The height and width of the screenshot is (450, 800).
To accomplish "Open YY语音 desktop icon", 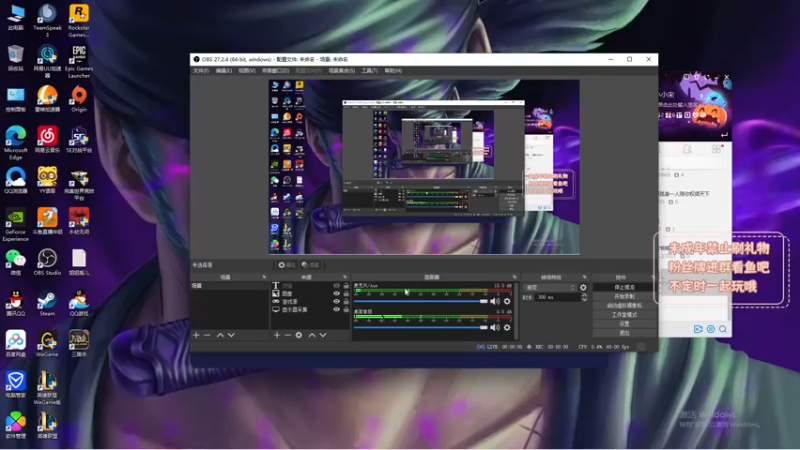I will (x=47, y=180).
